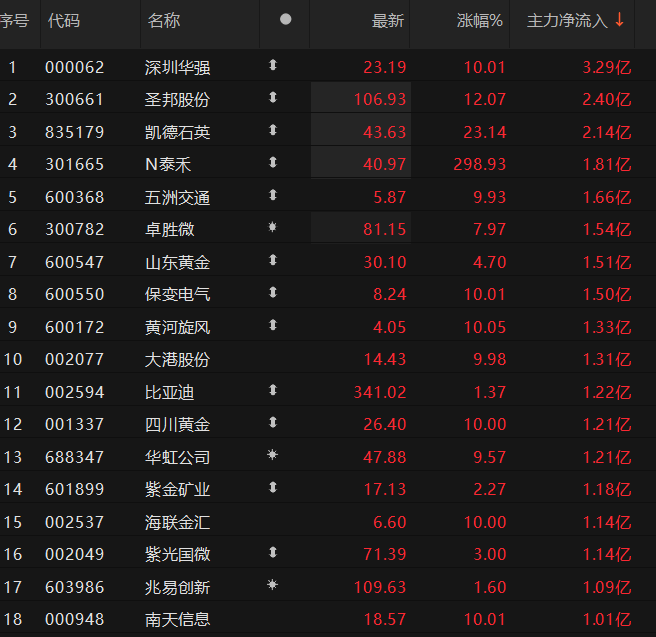Screen dimensions: 656x637
Task: Click the up-down arrow icon for 山东黄金
Action: pos(273,260)
